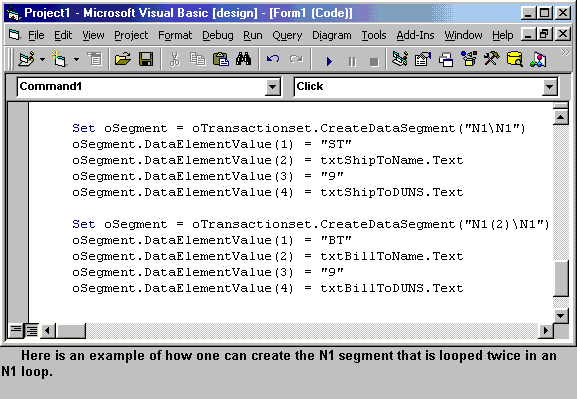Click the Cut scissors icon

coord(175,59)
